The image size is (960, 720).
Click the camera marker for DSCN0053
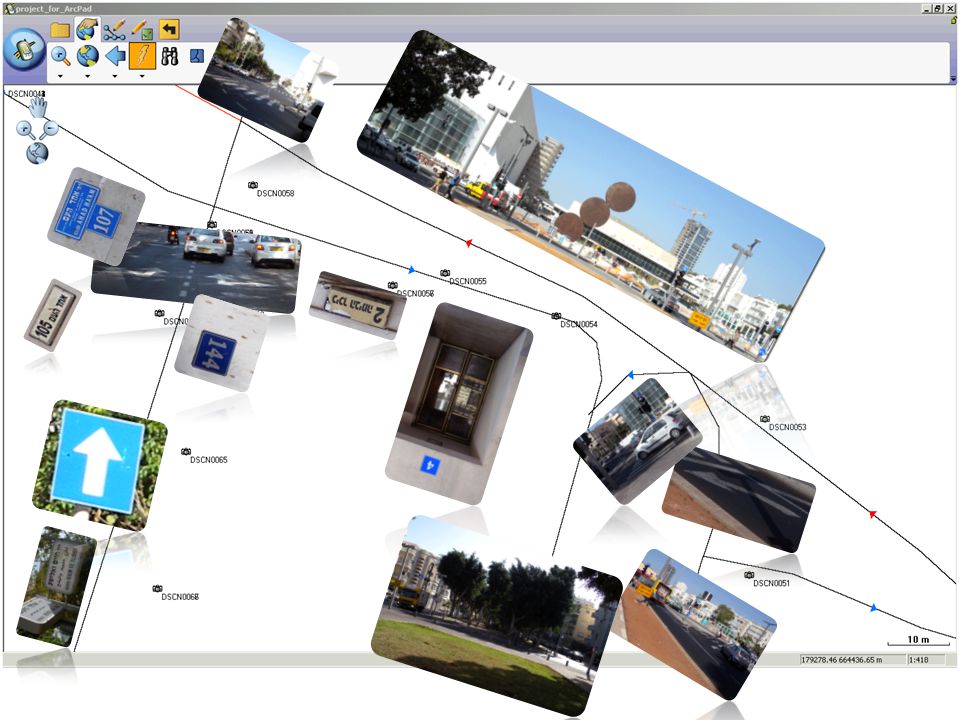click(x=765, y=419)
